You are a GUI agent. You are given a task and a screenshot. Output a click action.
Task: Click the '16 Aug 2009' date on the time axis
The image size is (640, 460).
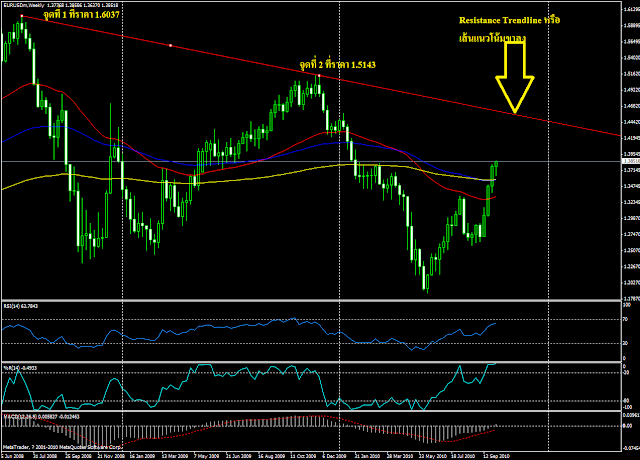pos(271,456)
